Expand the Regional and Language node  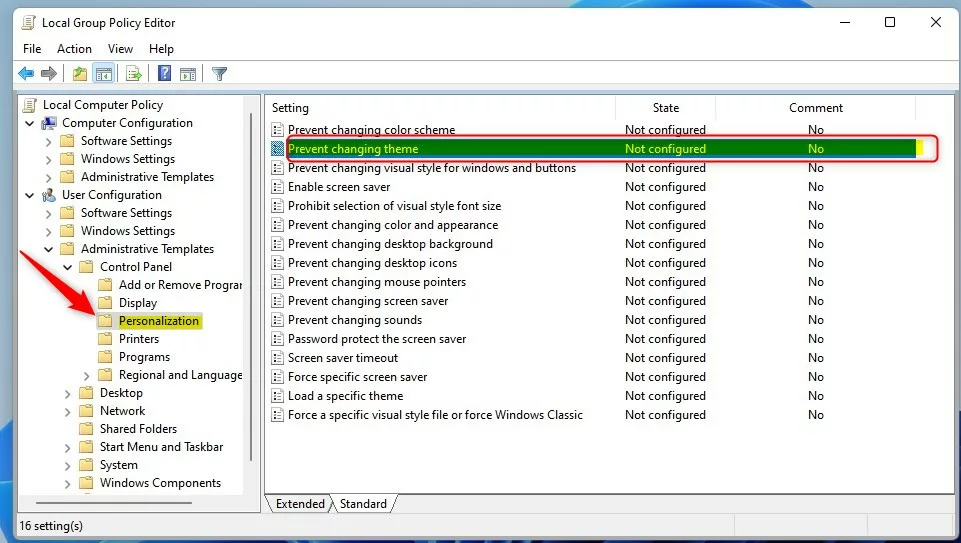(x=86, y=376)
